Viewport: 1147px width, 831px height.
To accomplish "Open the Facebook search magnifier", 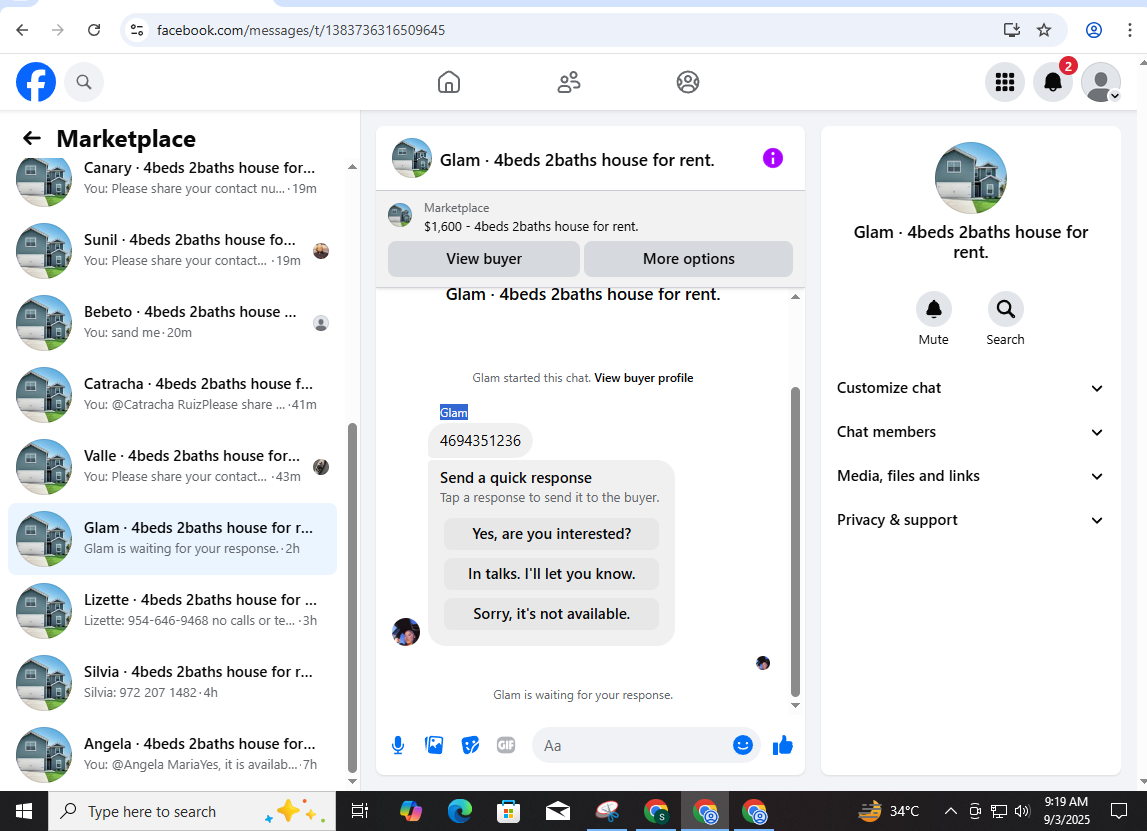I will (x=84, y=82).
